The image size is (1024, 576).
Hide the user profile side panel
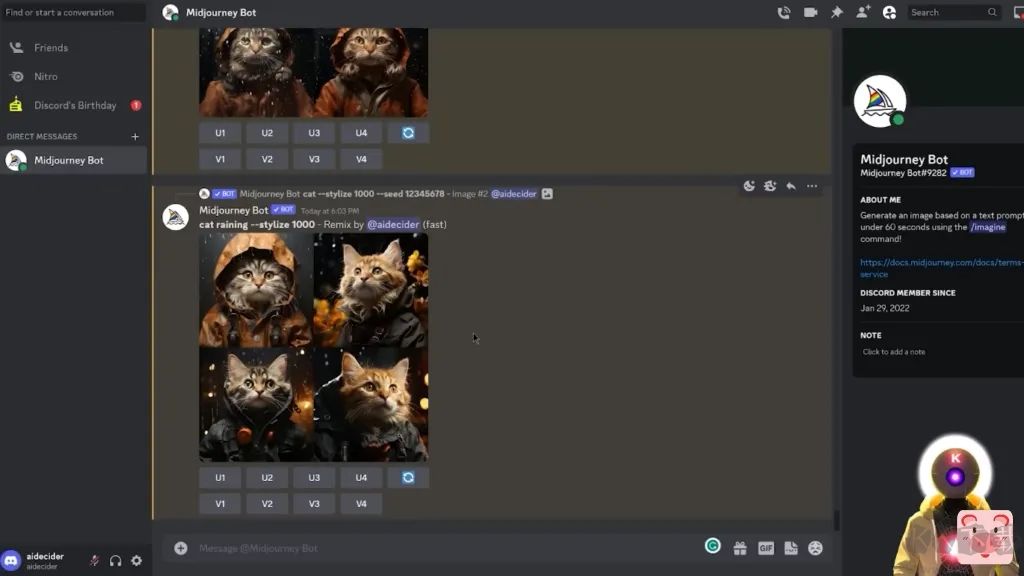889,12
